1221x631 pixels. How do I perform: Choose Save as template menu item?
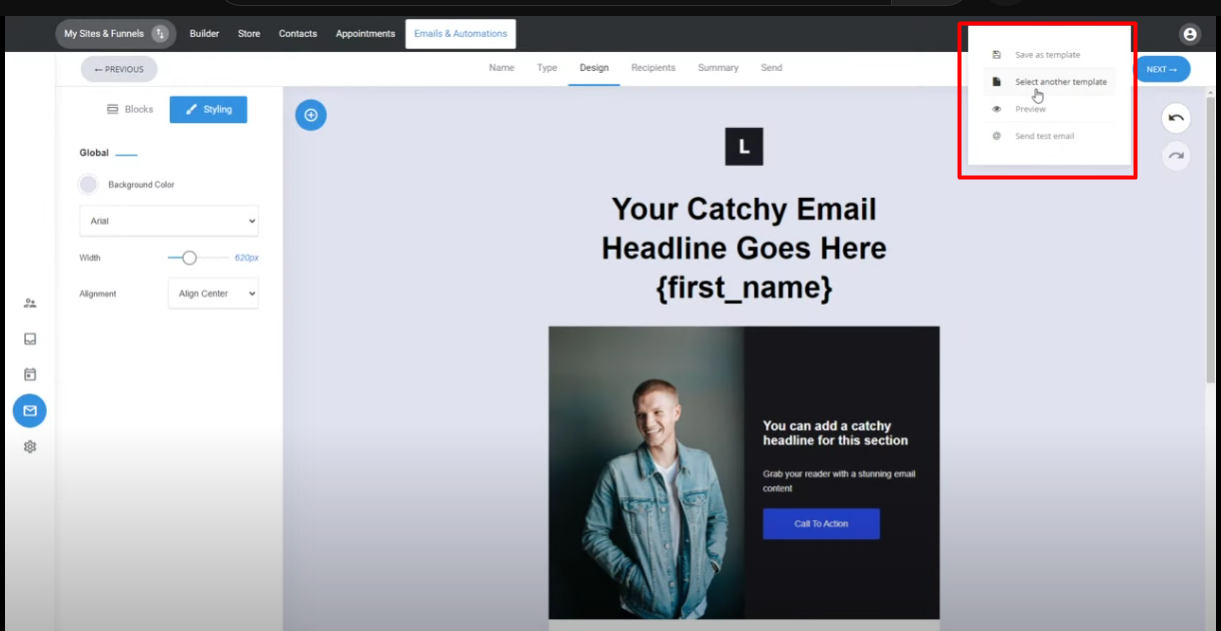[1049, 55]
